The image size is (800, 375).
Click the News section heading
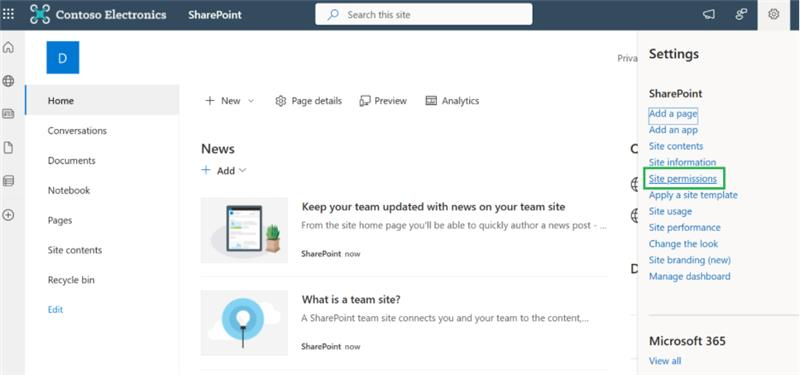218,149
